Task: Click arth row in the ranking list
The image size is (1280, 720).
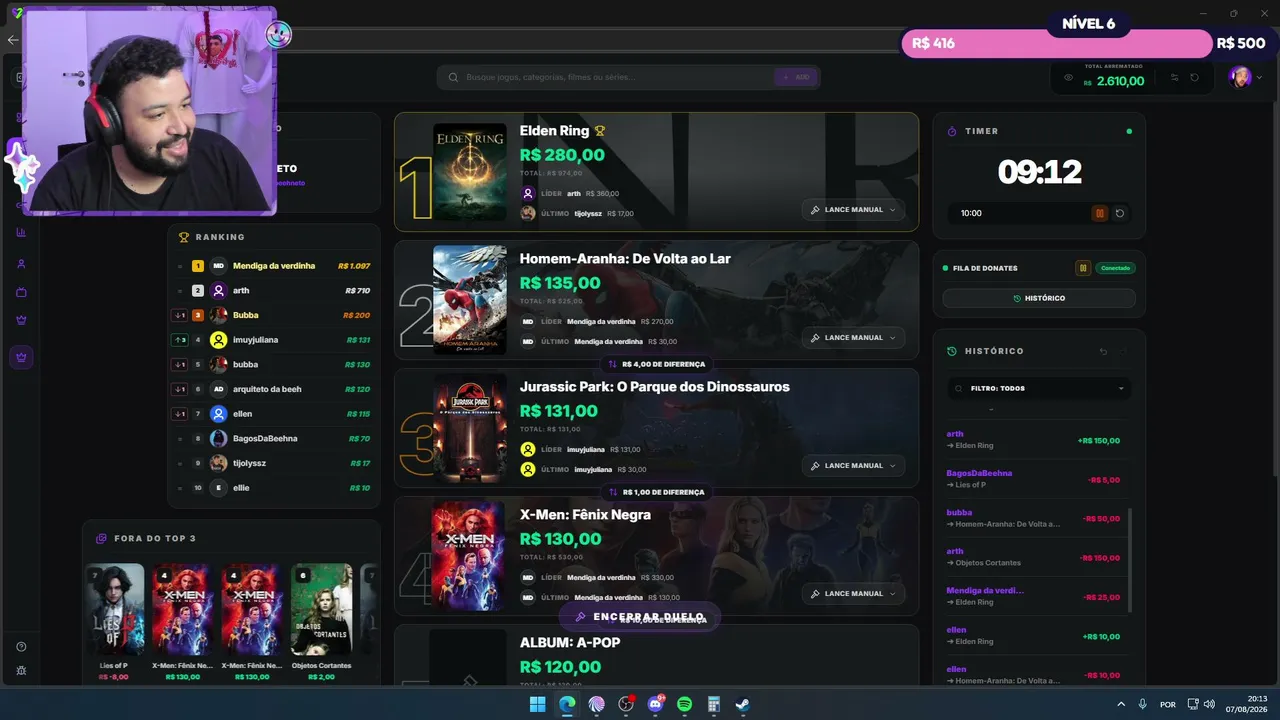Action: click(x=273, y=290)
